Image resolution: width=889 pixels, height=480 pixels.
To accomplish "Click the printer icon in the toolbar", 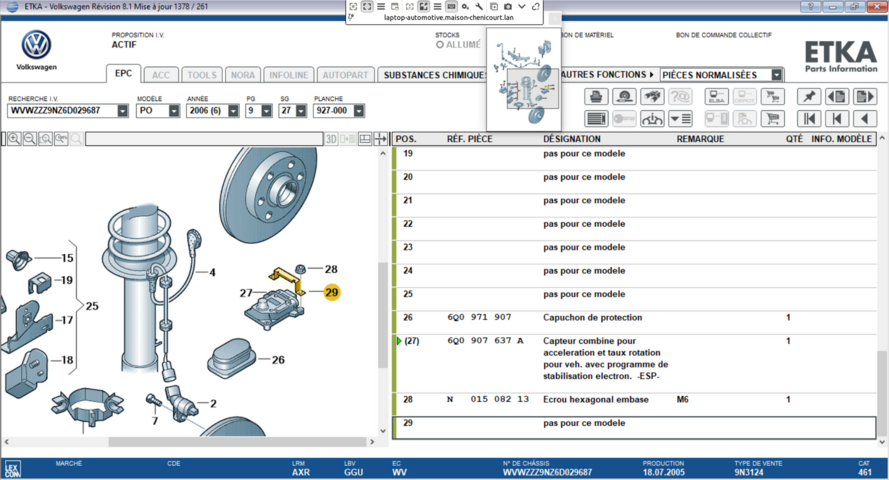I will (x=596, y=97).
